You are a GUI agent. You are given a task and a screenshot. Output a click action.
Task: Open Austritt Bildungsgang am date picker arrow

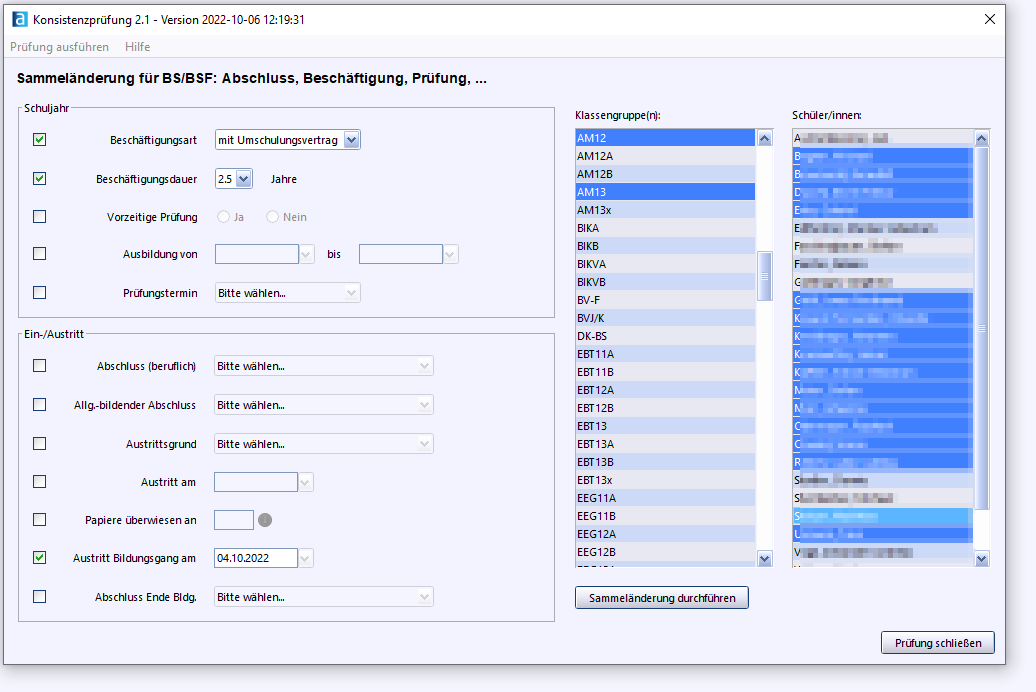(x=305, y=558)
